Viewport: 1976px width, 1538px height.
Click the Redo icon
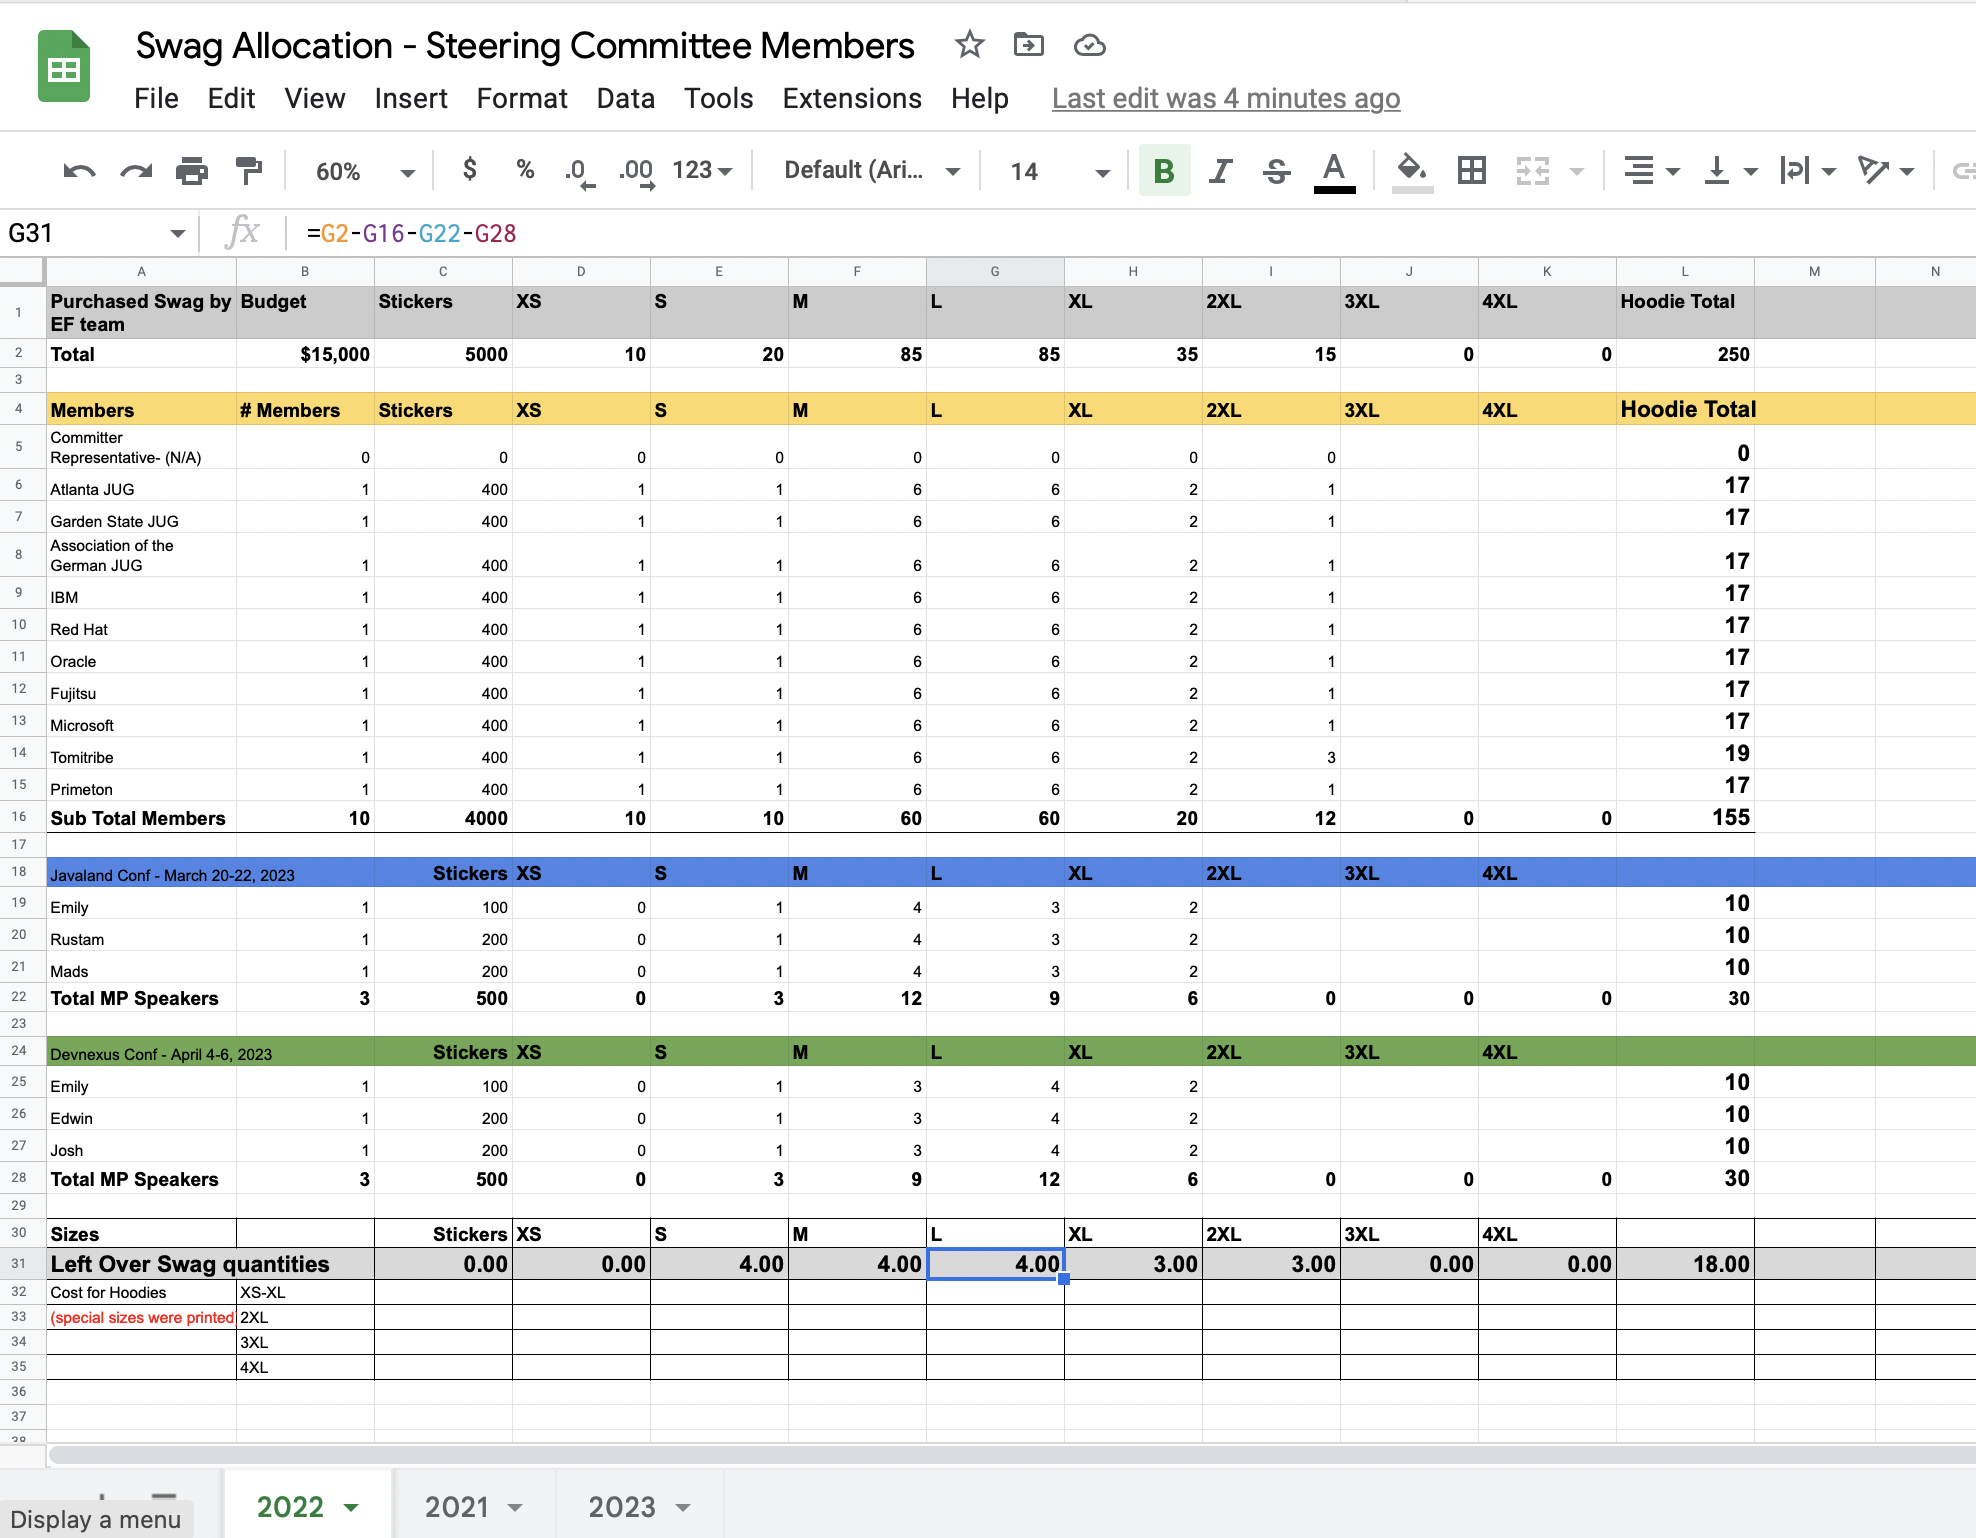click(136, 171)
